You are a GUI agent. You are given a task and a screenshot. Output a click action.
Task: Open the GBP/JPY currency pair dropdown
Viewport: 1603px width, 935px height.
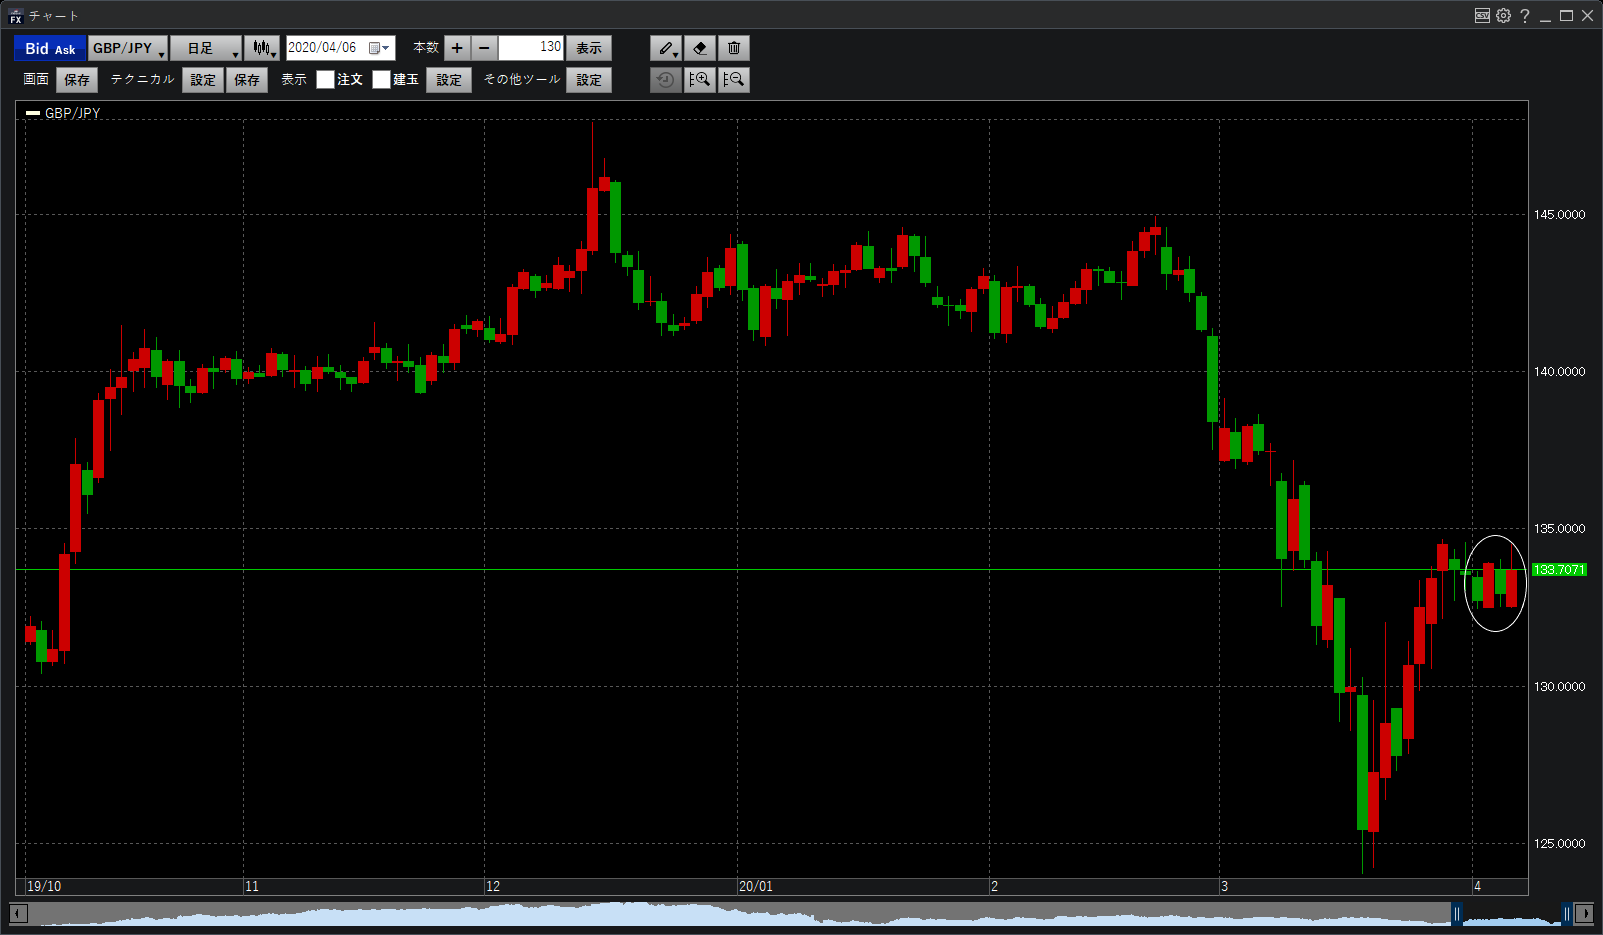click(128, 48)
